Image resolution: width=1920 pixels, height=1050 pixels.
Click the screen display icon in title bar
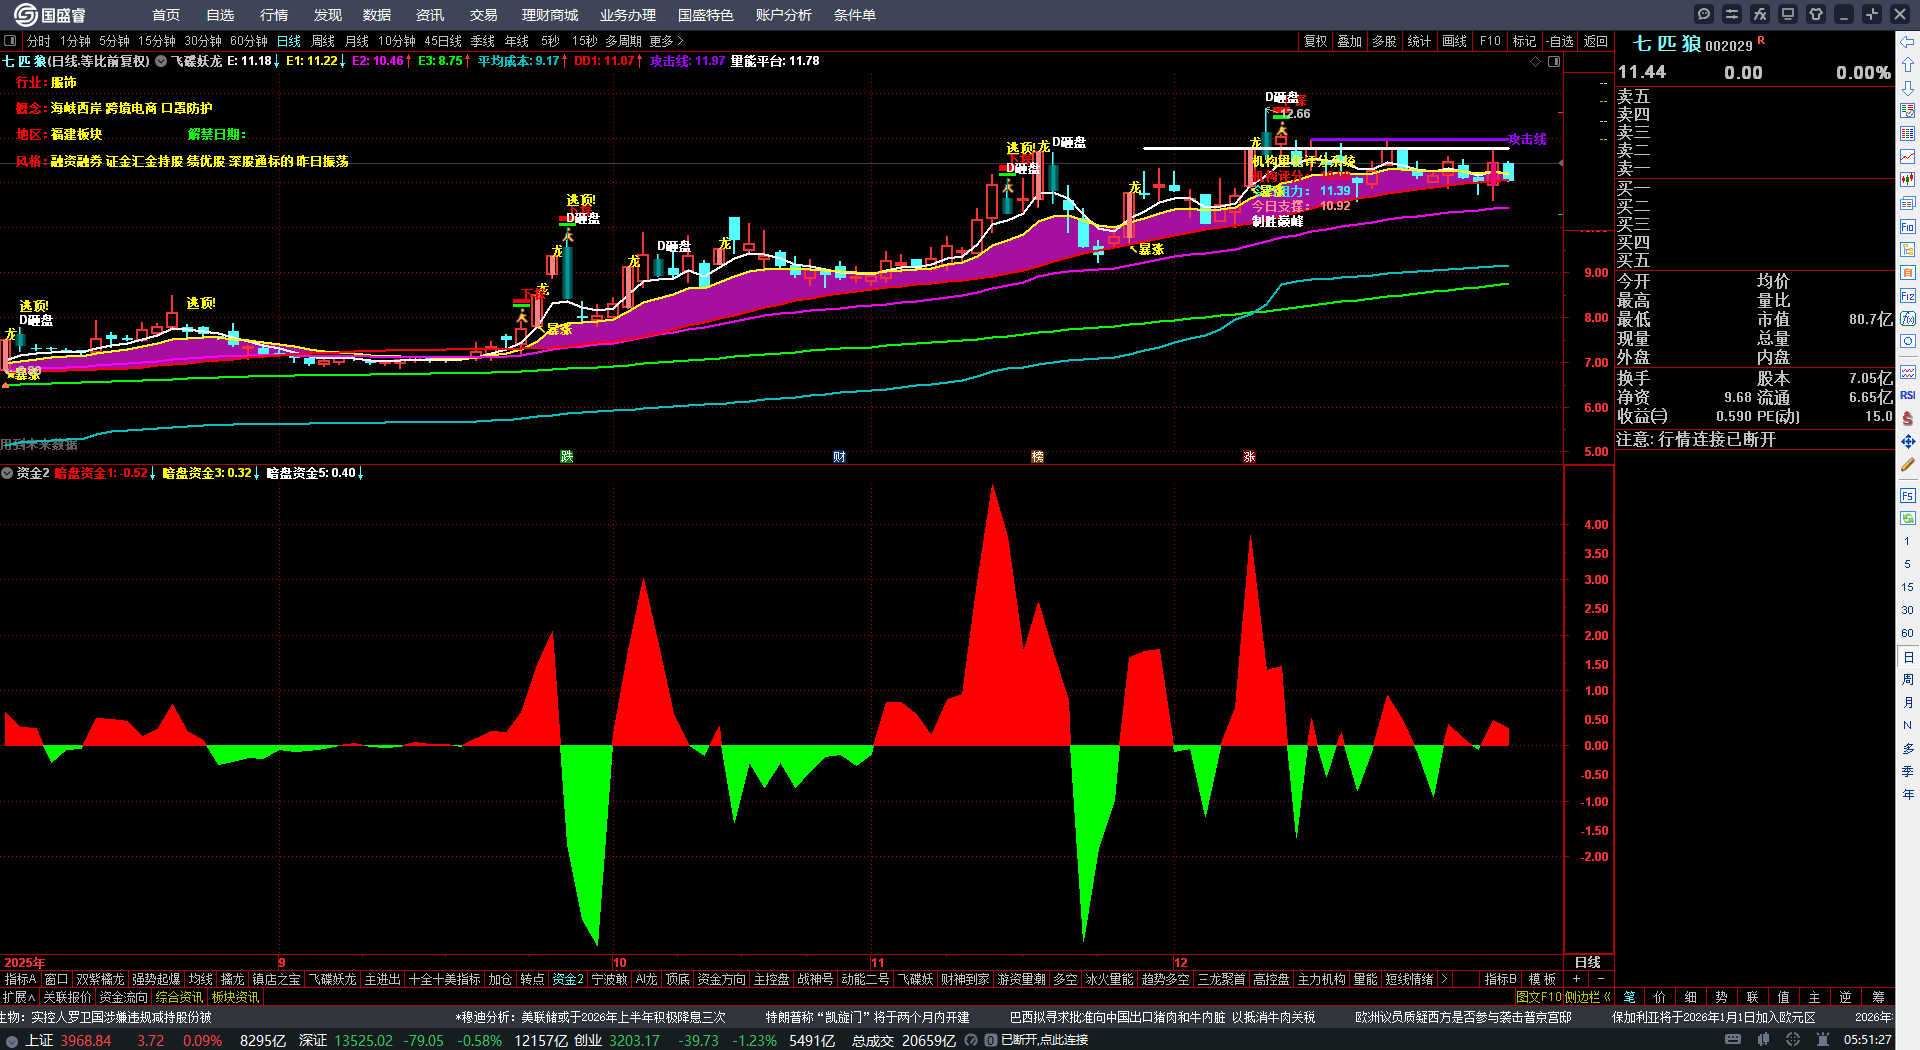pyautogui.click(x=1788, y=14)
